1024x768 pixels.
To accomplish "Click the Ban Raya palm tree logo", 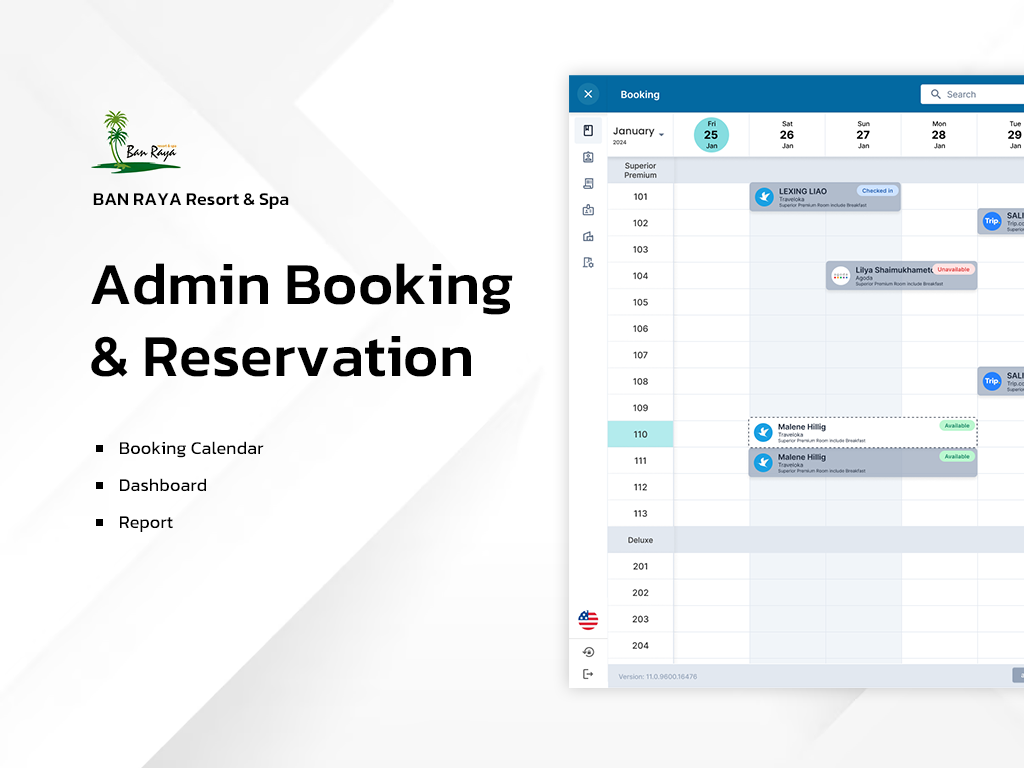I will pyautogui.click(x=135, y=142).
